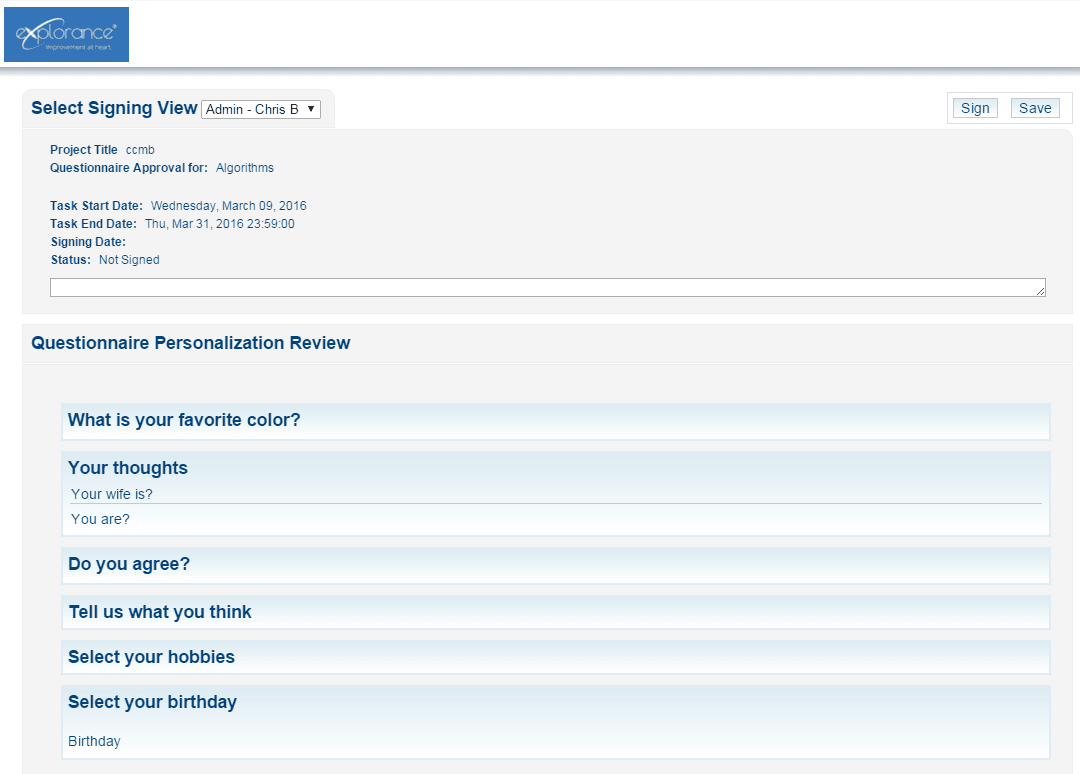Viewport: 1080px width, 774px height.
Task: Open the 'What is your favorite color?' question
Action: [183, 420]
